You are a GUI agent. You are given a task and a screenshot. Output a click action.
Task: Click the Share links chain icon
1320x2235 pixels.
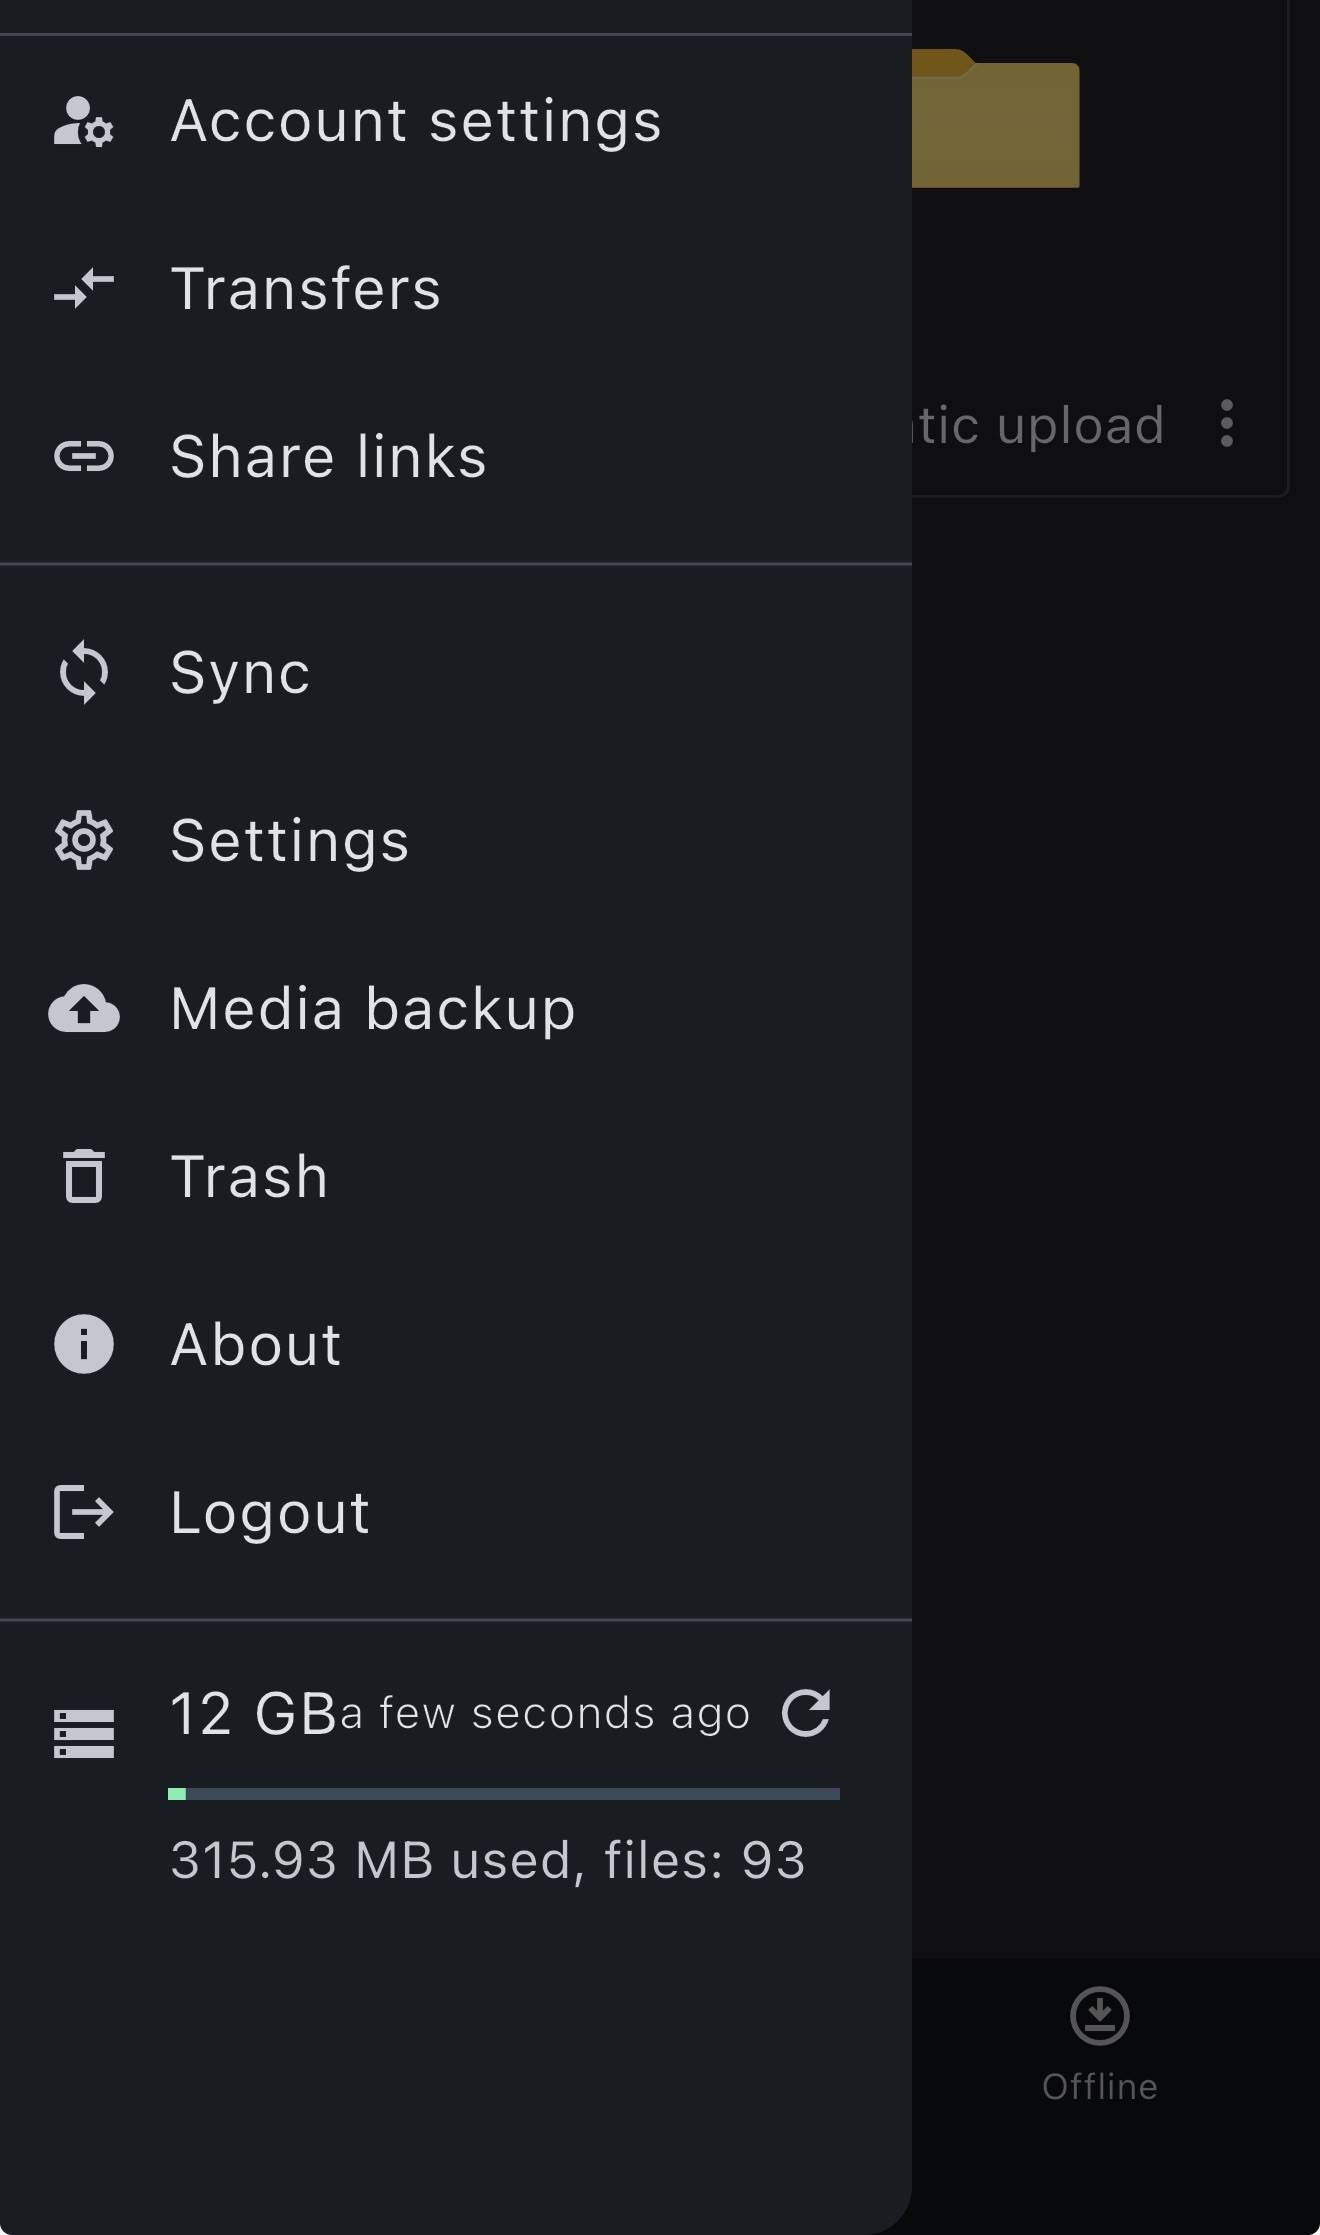click(x=84, y=457)
